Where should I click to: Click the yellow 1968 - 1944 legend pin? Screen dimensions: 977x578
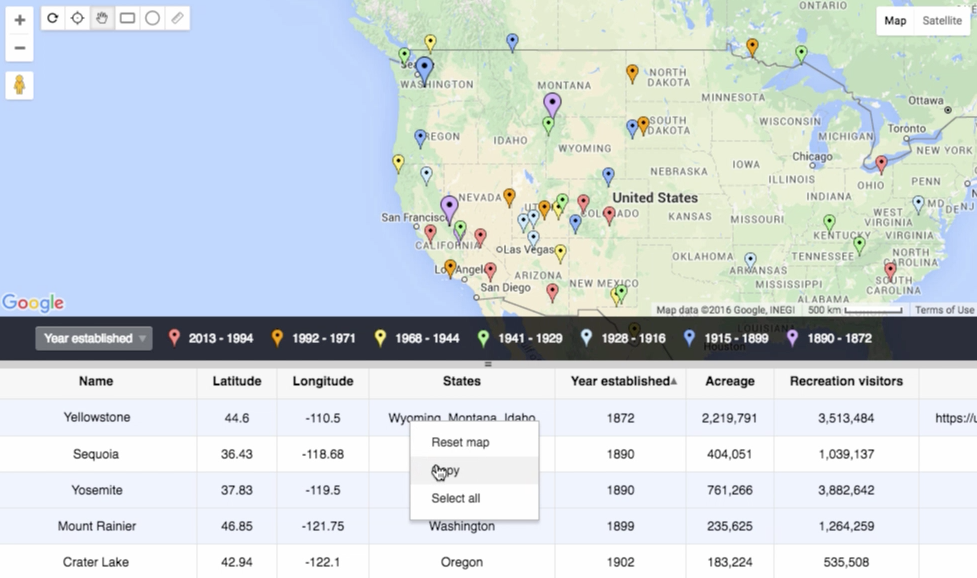pos(380,338)
